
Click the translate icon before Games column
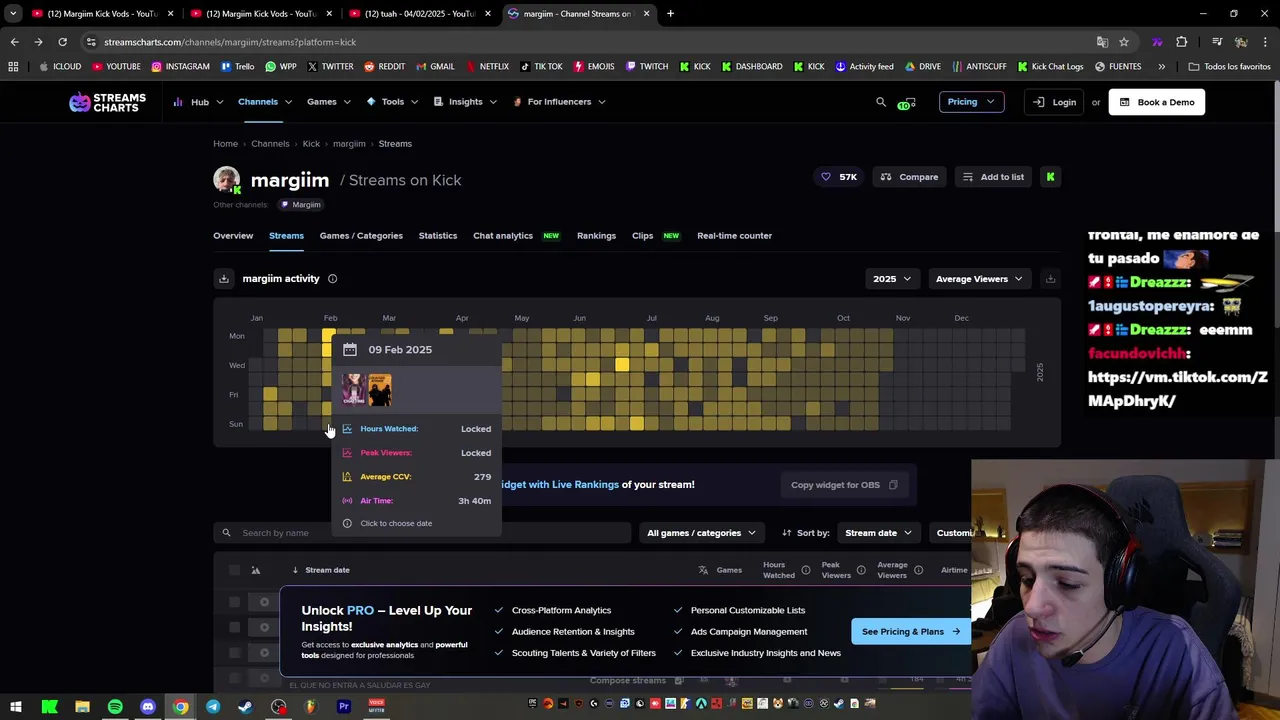(x=703, y=570)
